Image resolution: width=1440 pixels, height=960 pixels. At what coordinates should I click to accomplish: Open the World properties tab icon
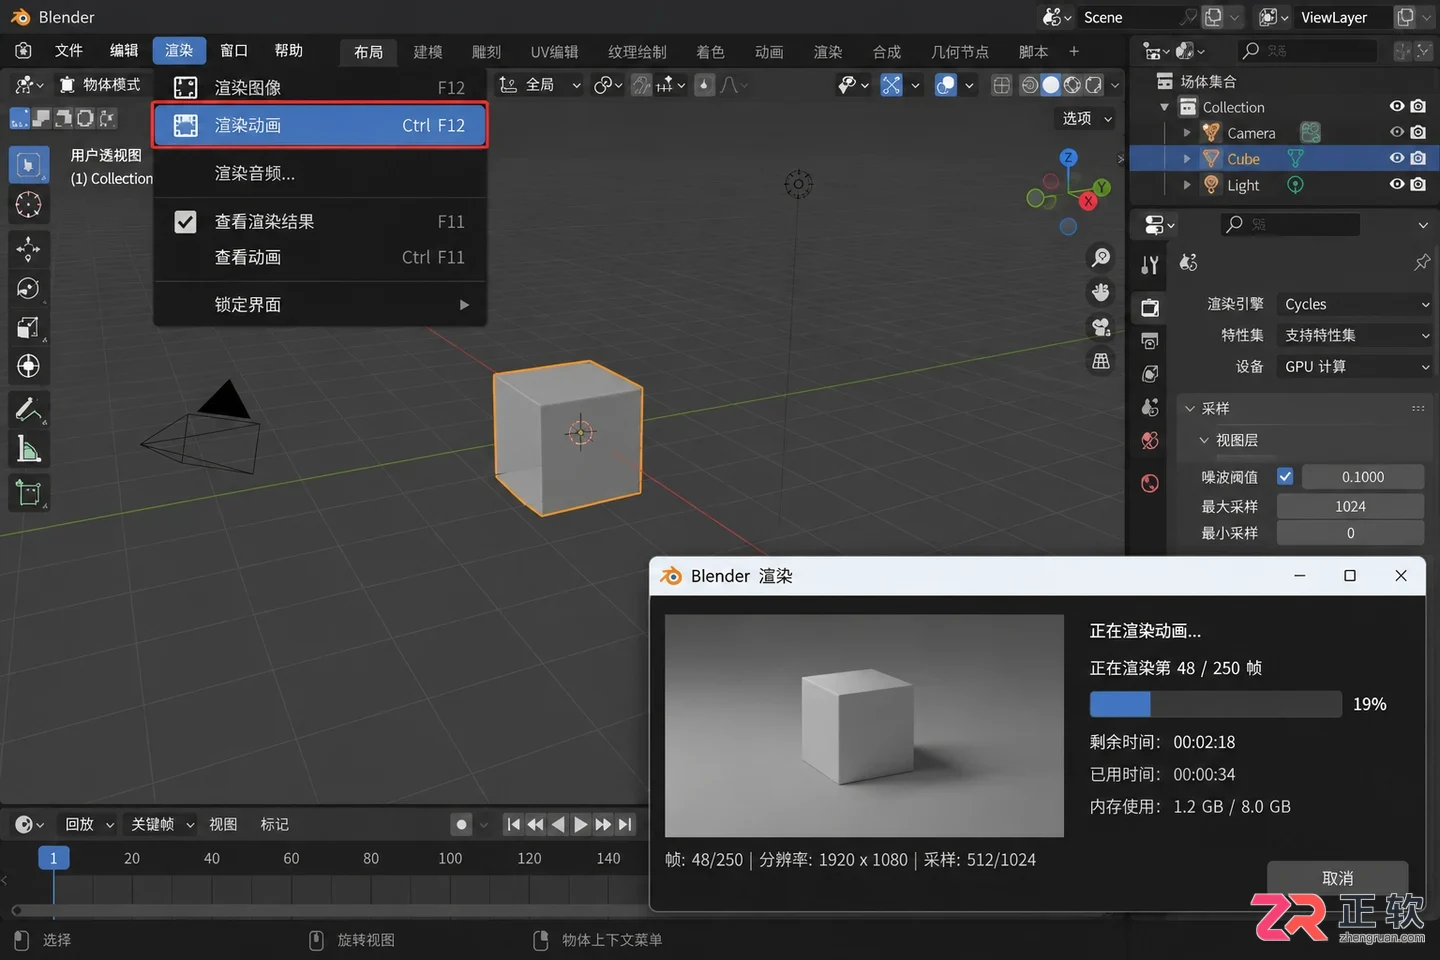[1150, 483]
